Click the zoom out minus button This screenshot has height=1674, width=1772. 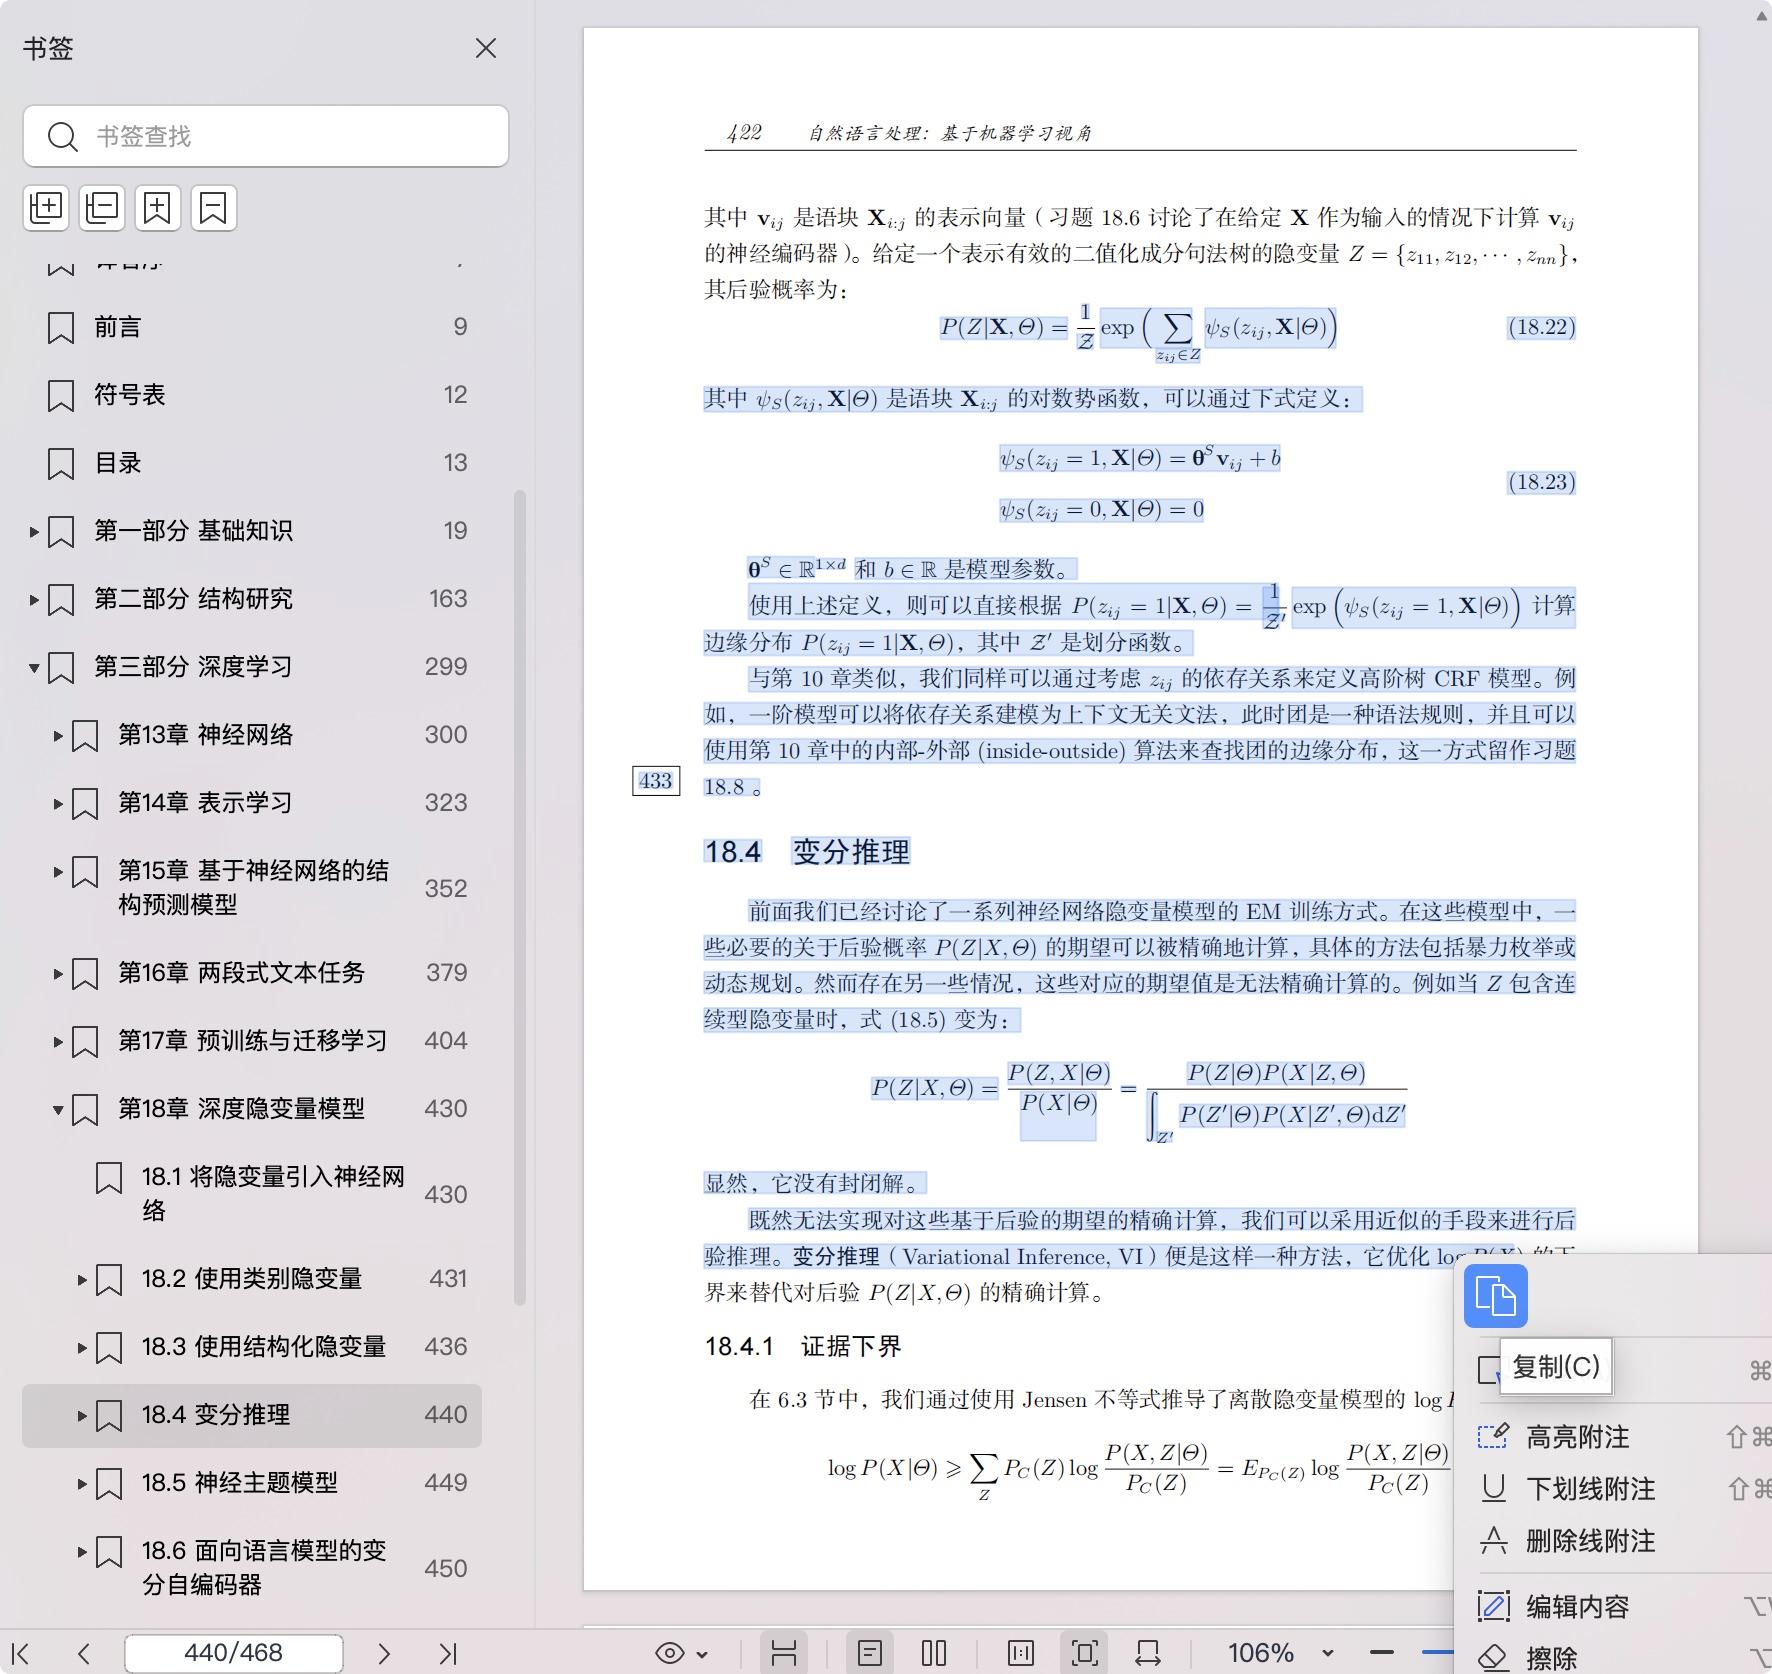point(1382,1653)
